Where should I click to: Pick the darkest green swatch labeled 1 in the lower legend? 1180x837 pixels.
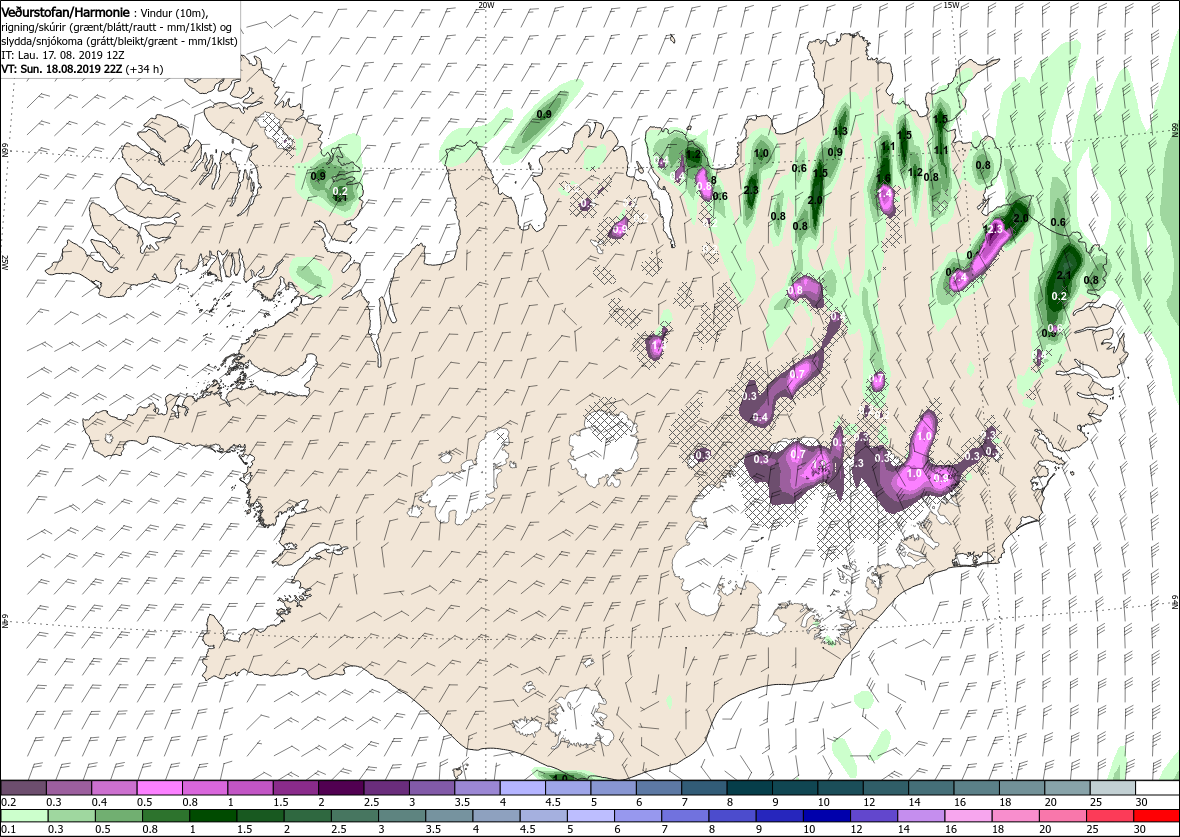coord(214,817)
